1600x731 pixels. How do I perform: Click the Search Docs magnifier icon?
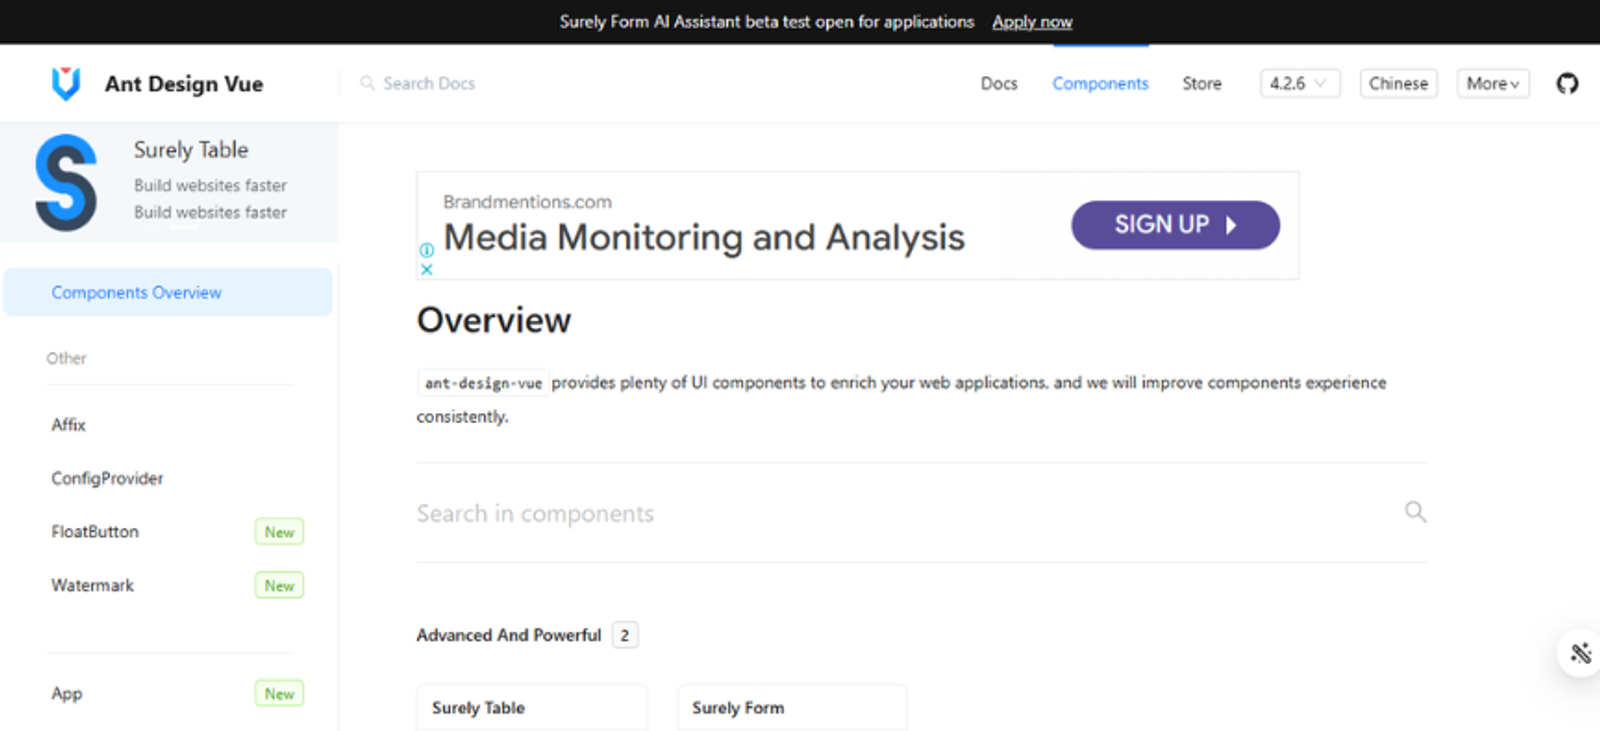[x=367, y=83]
